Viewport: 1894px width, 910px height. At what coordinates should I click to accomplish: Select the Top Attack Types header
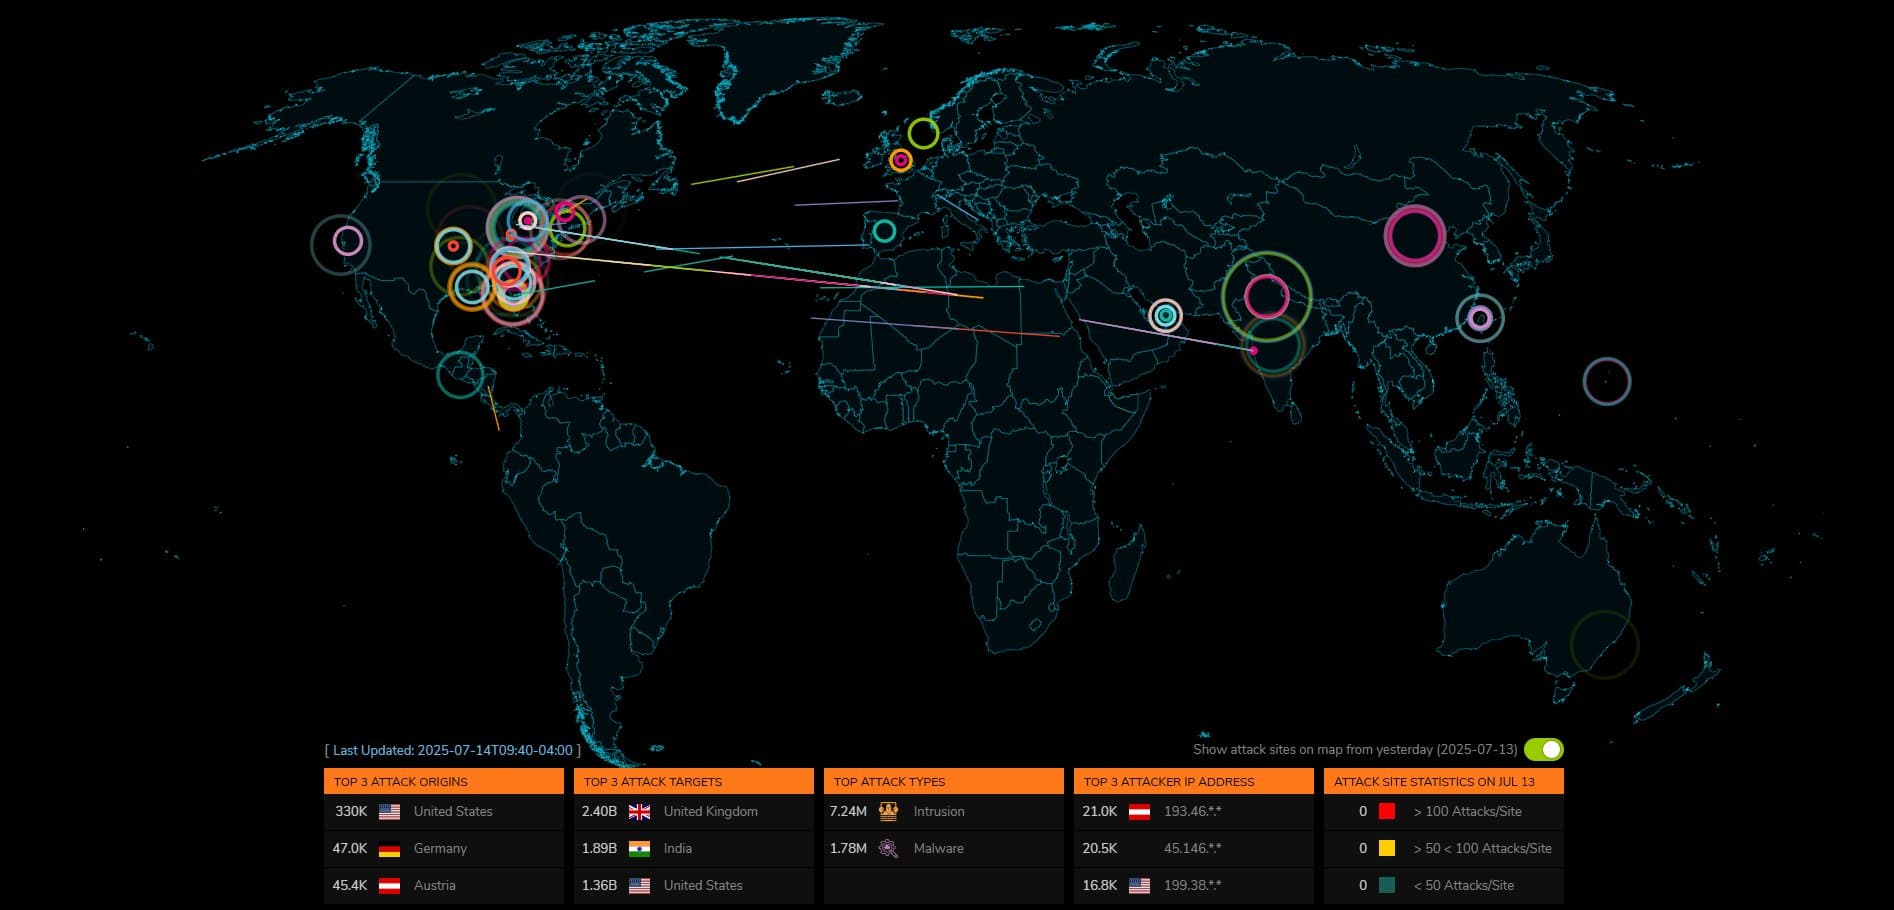[x=944, y=781]
